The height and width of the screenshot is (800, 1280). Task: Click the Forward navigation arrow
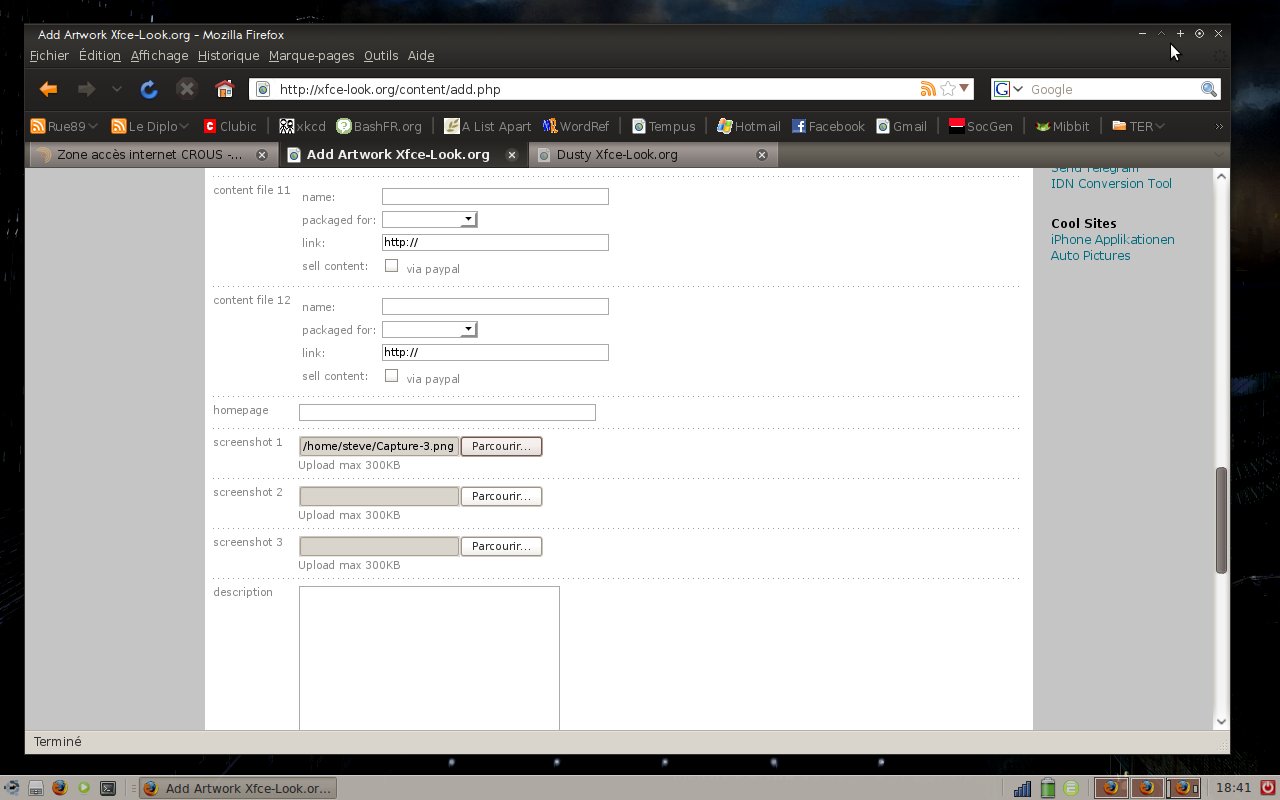click(87, 89)
